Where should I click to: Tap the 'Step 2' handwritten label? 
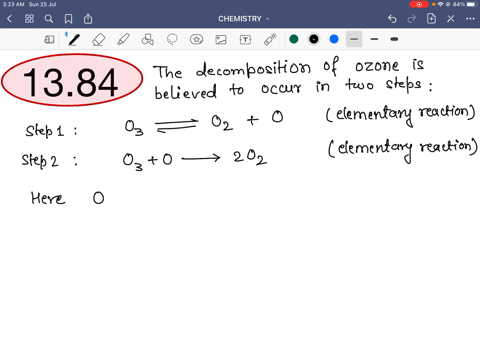click(x=40, y=161)
